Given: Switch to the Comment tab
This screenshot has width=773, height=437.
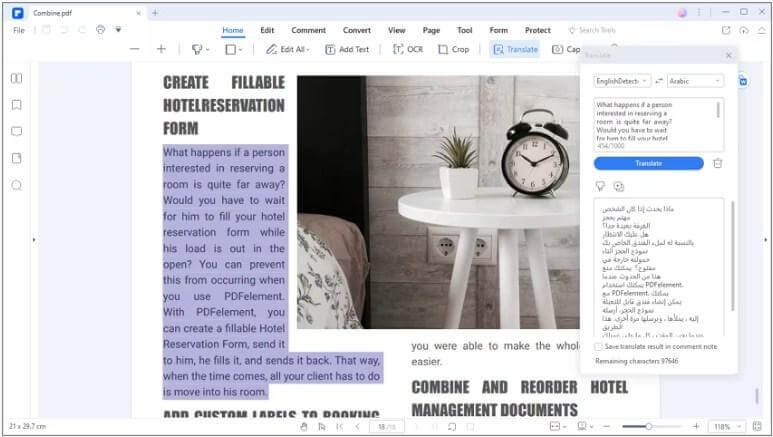Looking at the screenshot, I should click(x=309, y=30).
